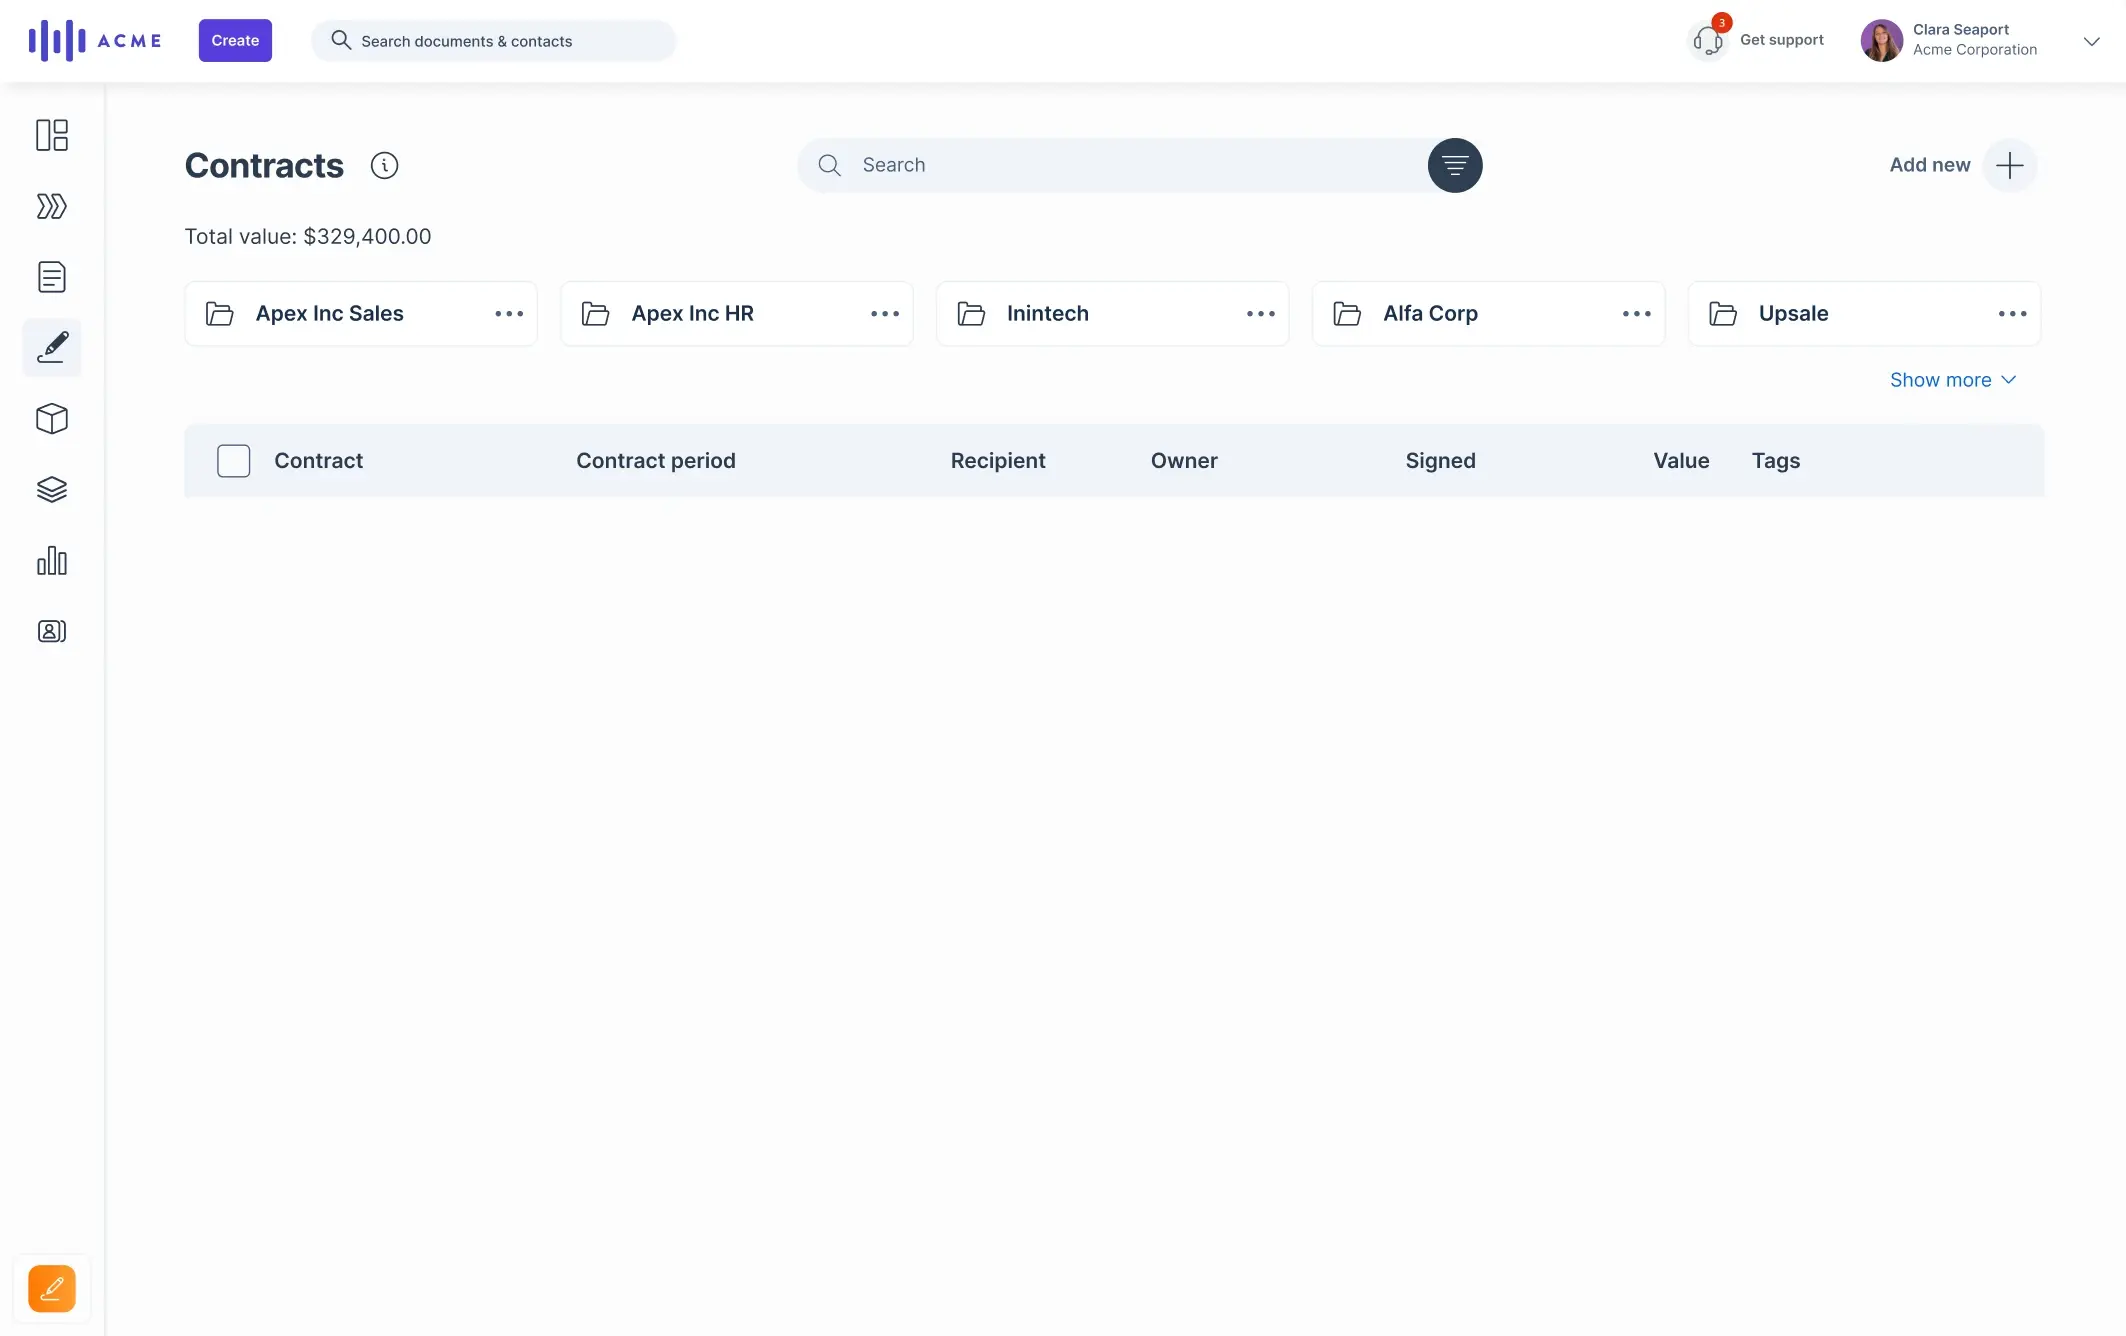The image size is (2126, 1336).
Task: Open the Documents section from the sidebar
Action: click(52, 277)
